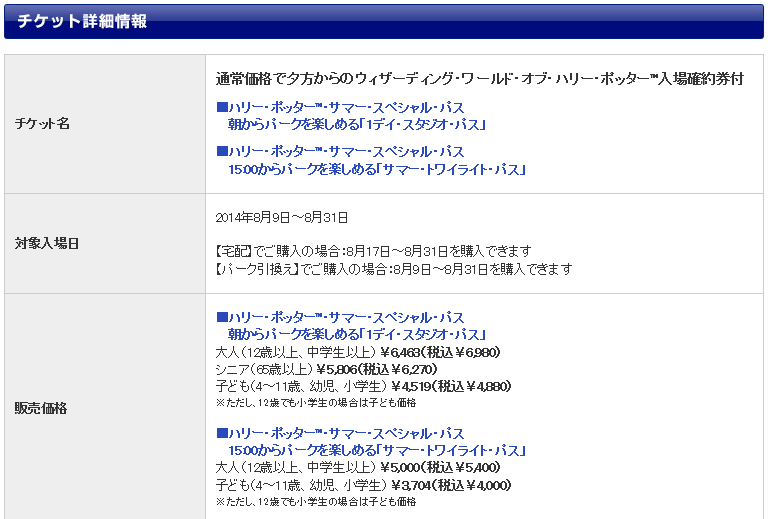Click the チケット詳細情報 header title

[82, 21]
